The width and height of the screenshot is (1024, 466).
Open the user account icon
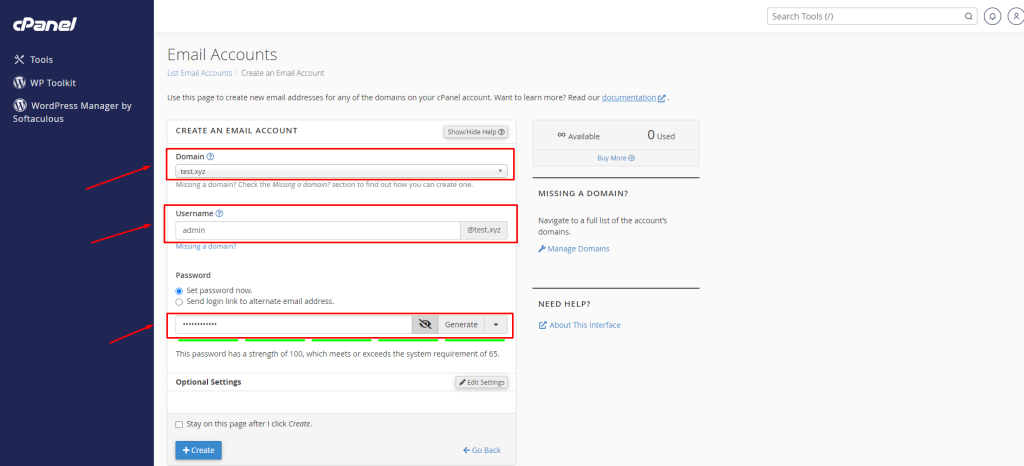pyautogui.click(x=1012, y=16)
